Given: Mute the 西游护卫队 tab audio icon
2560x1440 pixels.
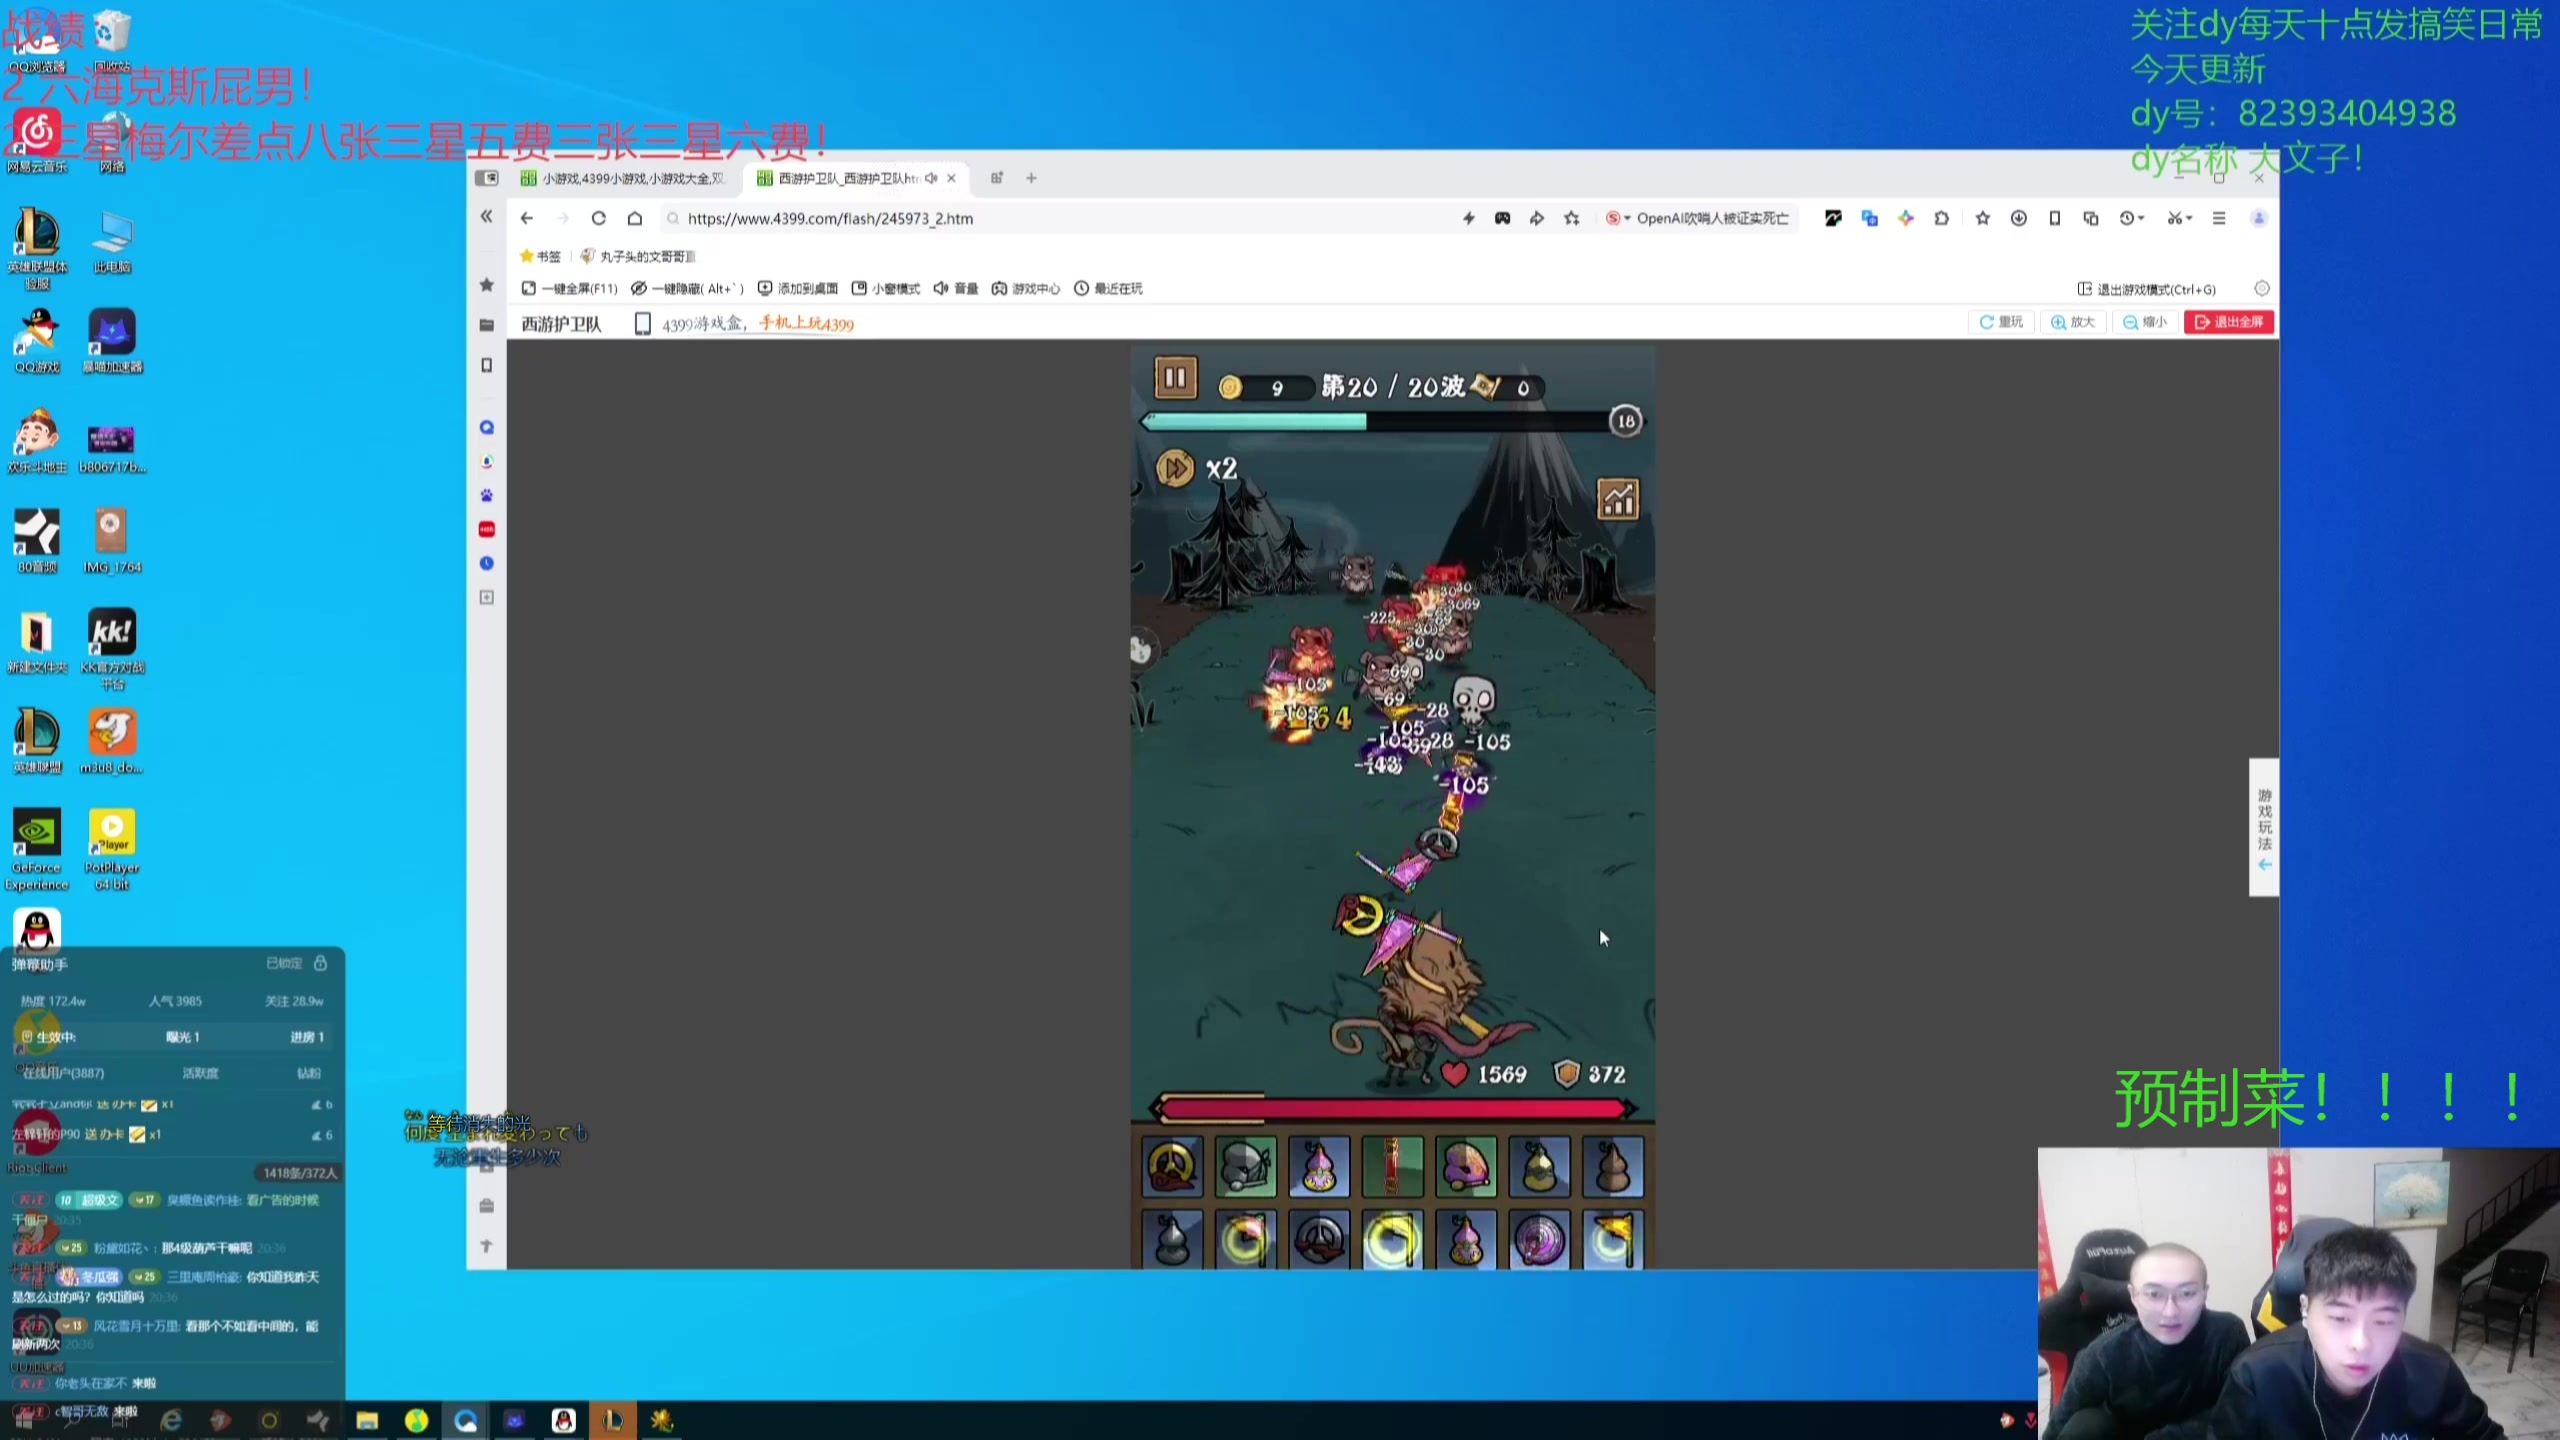Looking at the screenshot, I should pyautogui.click(x=931, y=178).
